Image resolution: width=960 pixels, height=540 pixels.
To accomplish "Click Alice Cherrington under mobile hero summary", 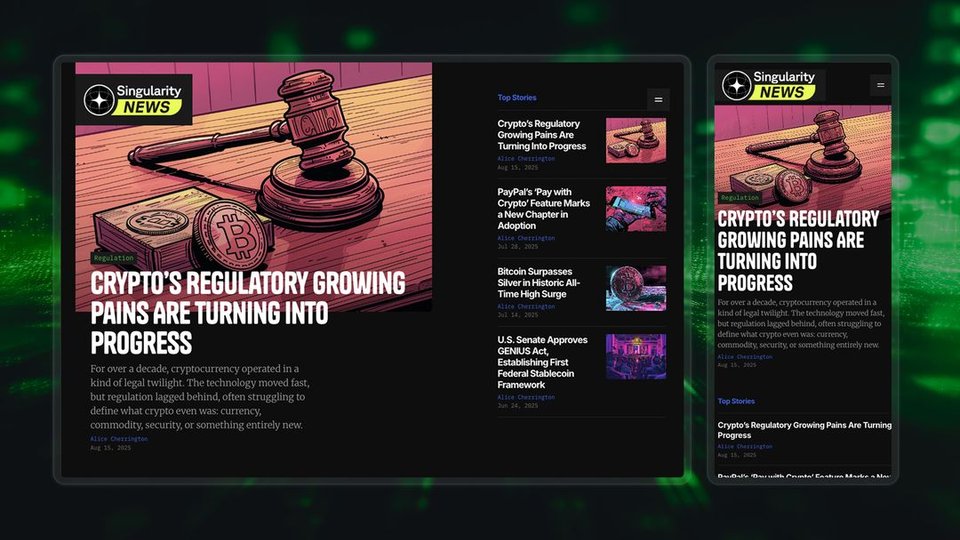I will [x=744, y=356].
